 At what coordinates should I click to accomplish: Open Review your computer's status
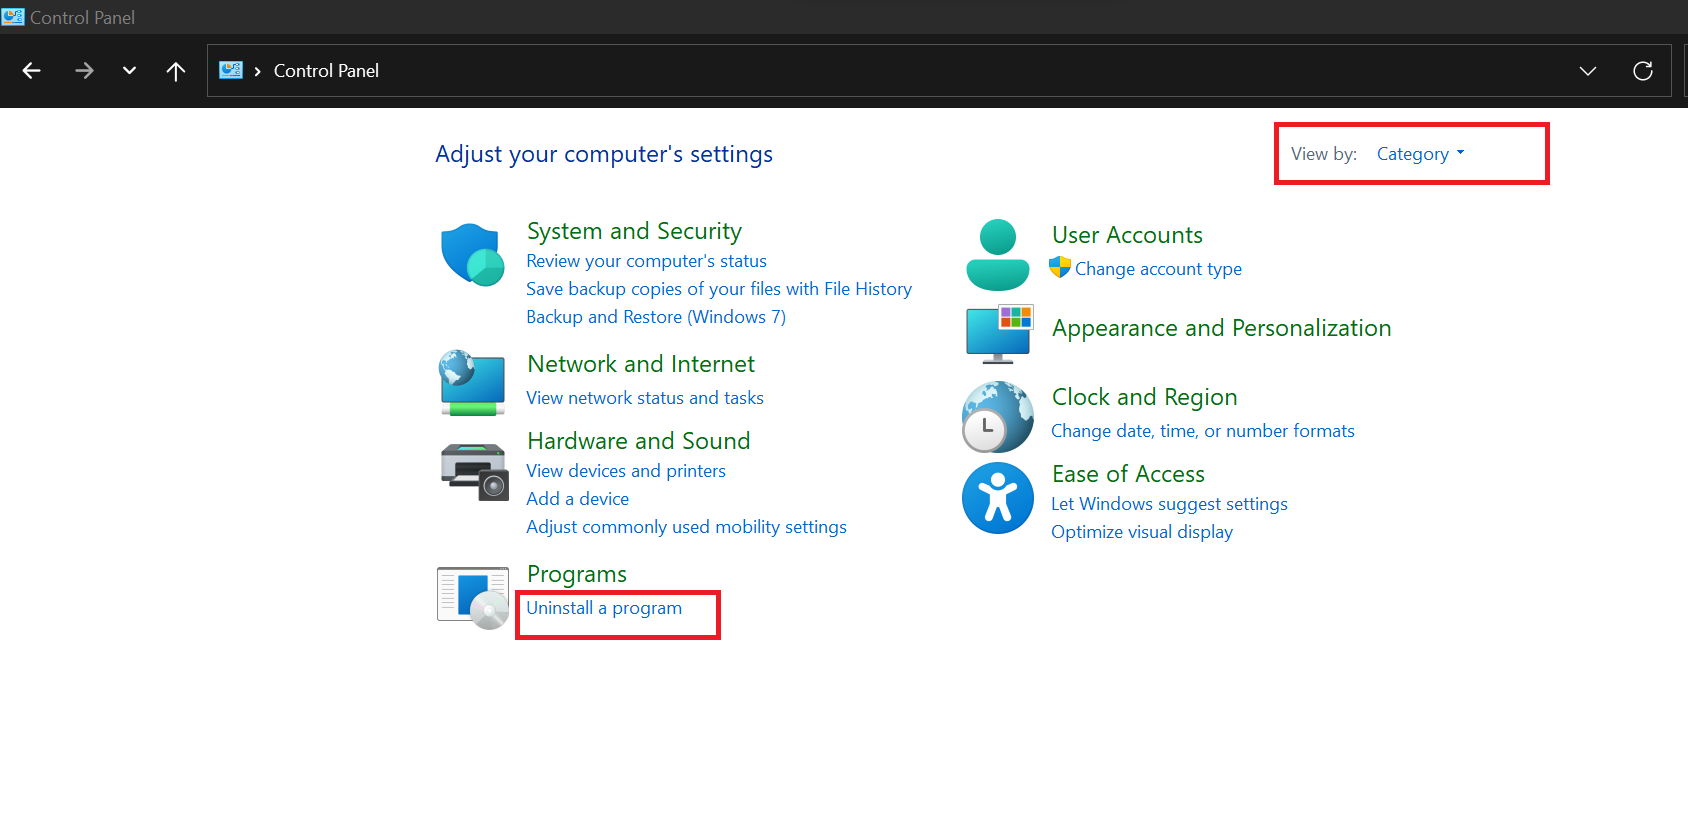[x=646, y=261]
